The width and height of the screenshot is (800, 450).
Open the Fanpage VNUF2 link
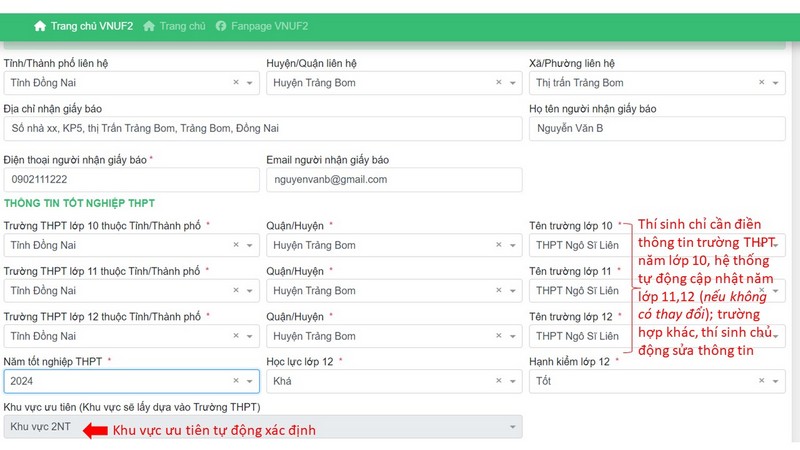click(268, 25)
